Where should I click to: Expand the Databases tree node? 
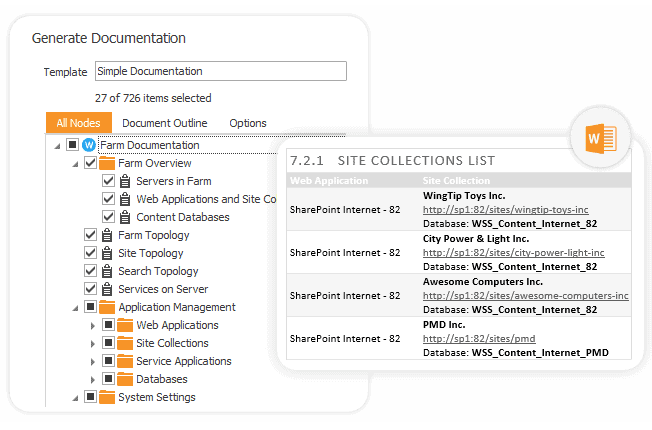(x=93, y=380)
